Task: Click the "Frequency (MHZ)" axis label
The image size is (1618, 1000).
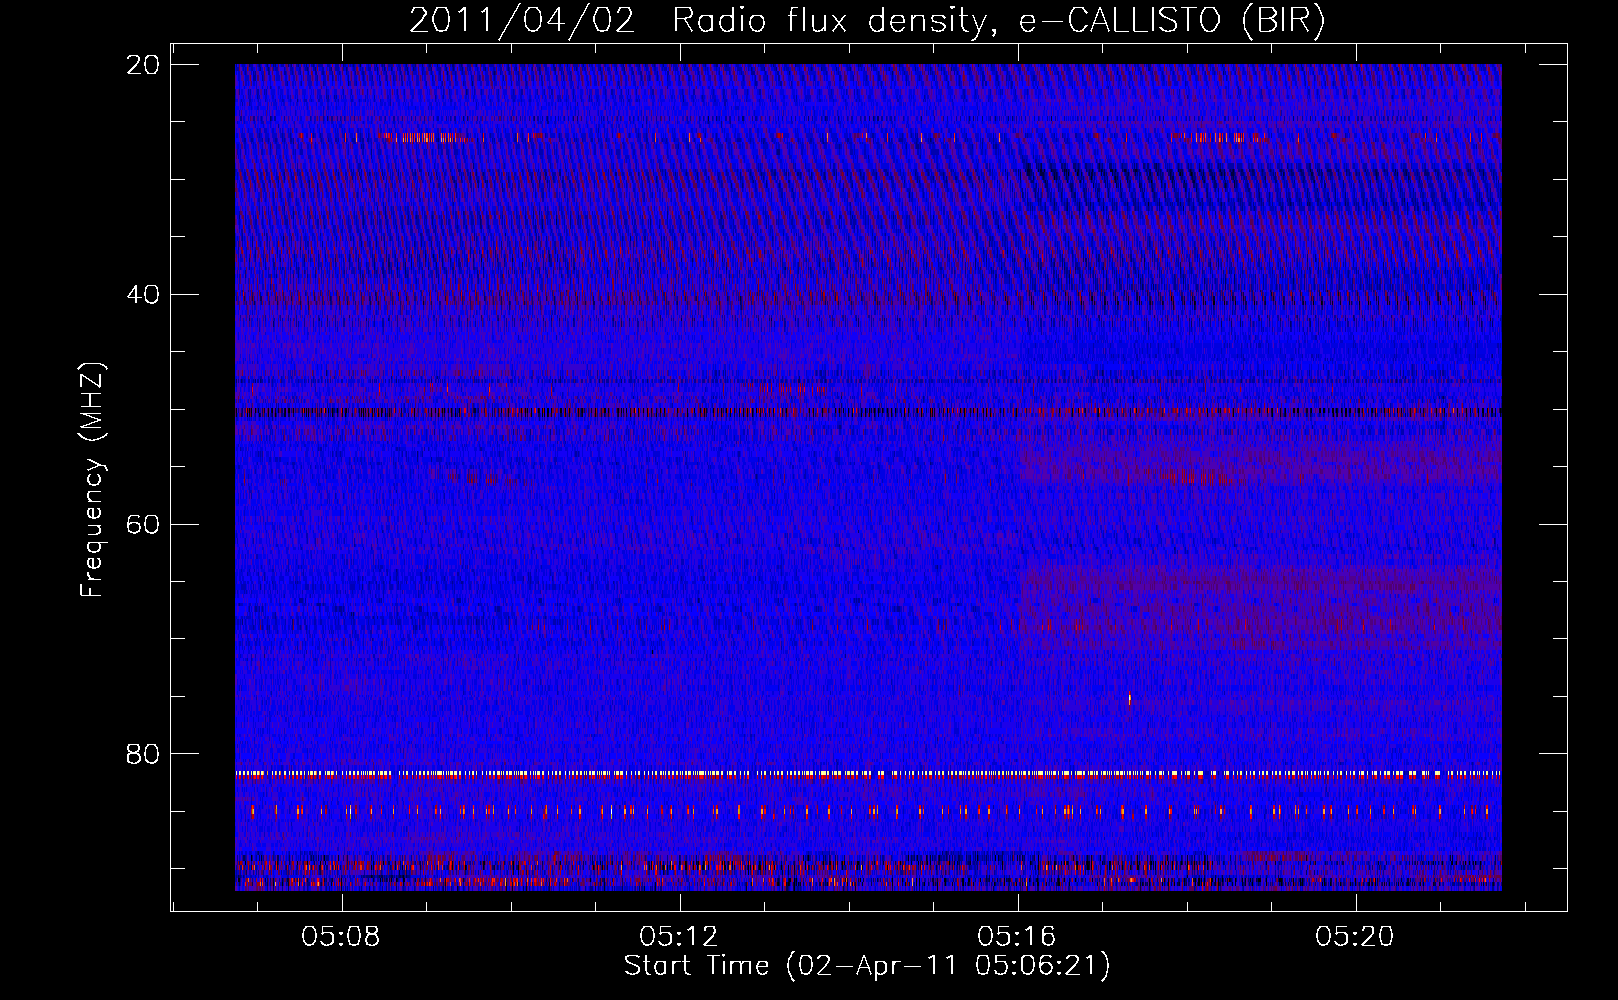Action: coord(92,480)
